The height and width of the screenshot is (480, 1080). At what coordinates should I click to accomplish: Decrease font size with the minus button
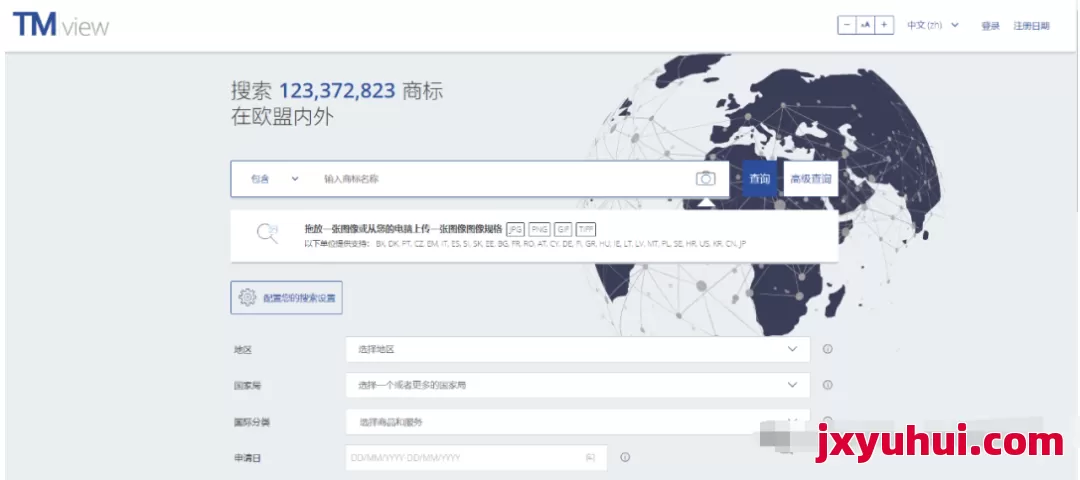coord(847,25)
